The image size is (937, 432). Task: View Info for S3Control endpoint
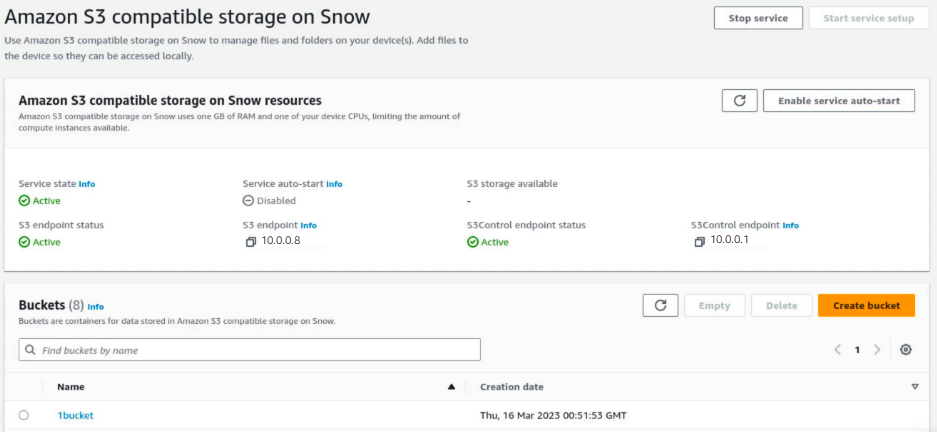[x=790, y=226]
